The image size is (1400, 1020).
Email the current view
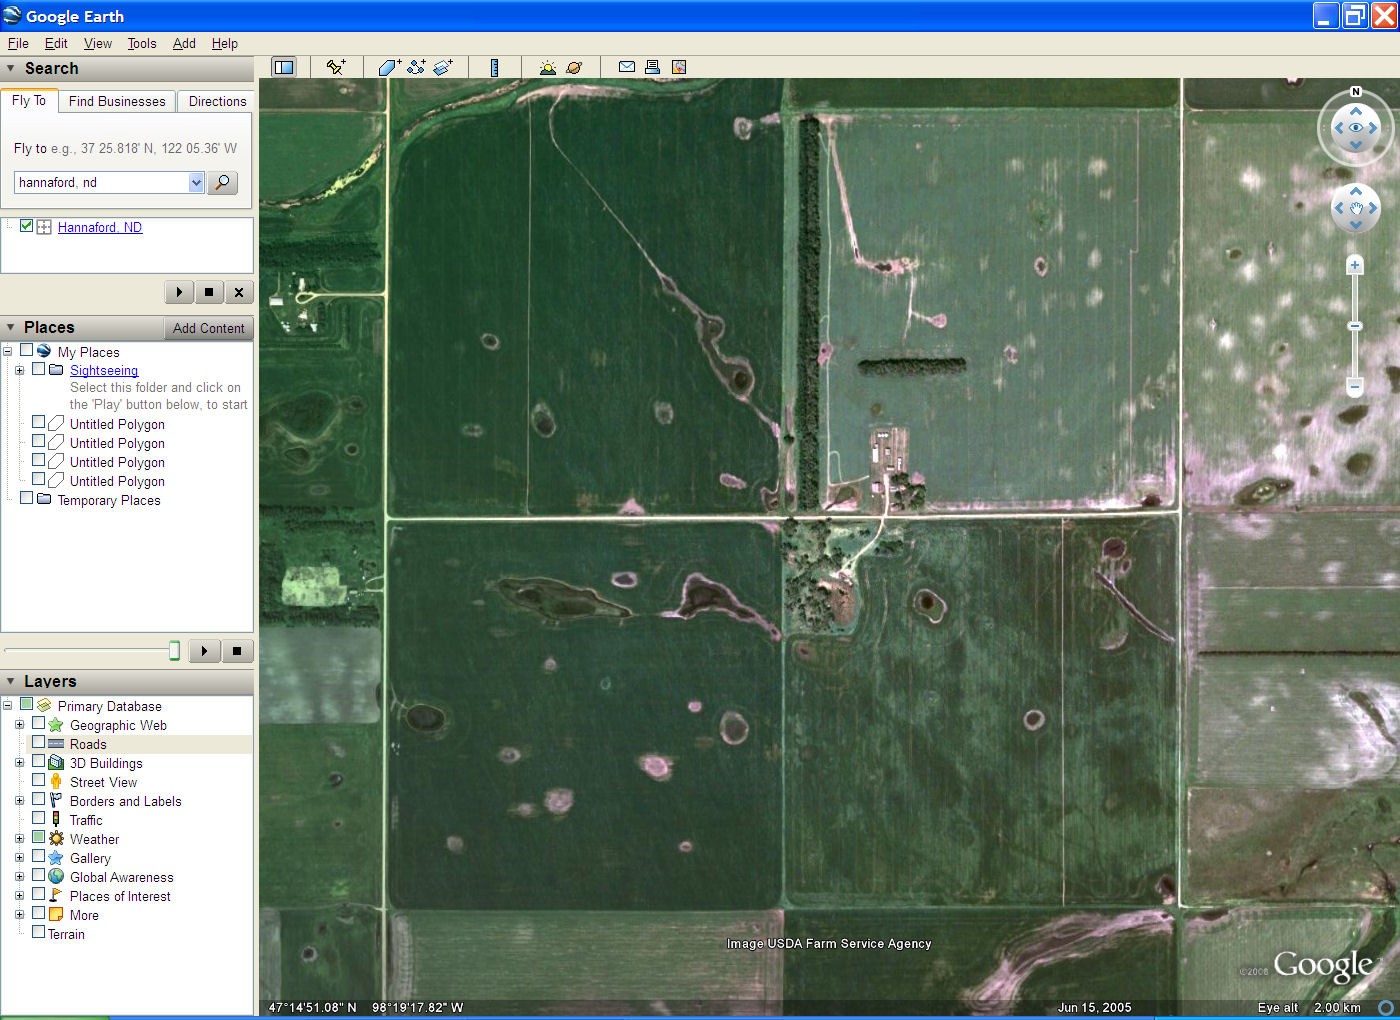coord(627,67)
